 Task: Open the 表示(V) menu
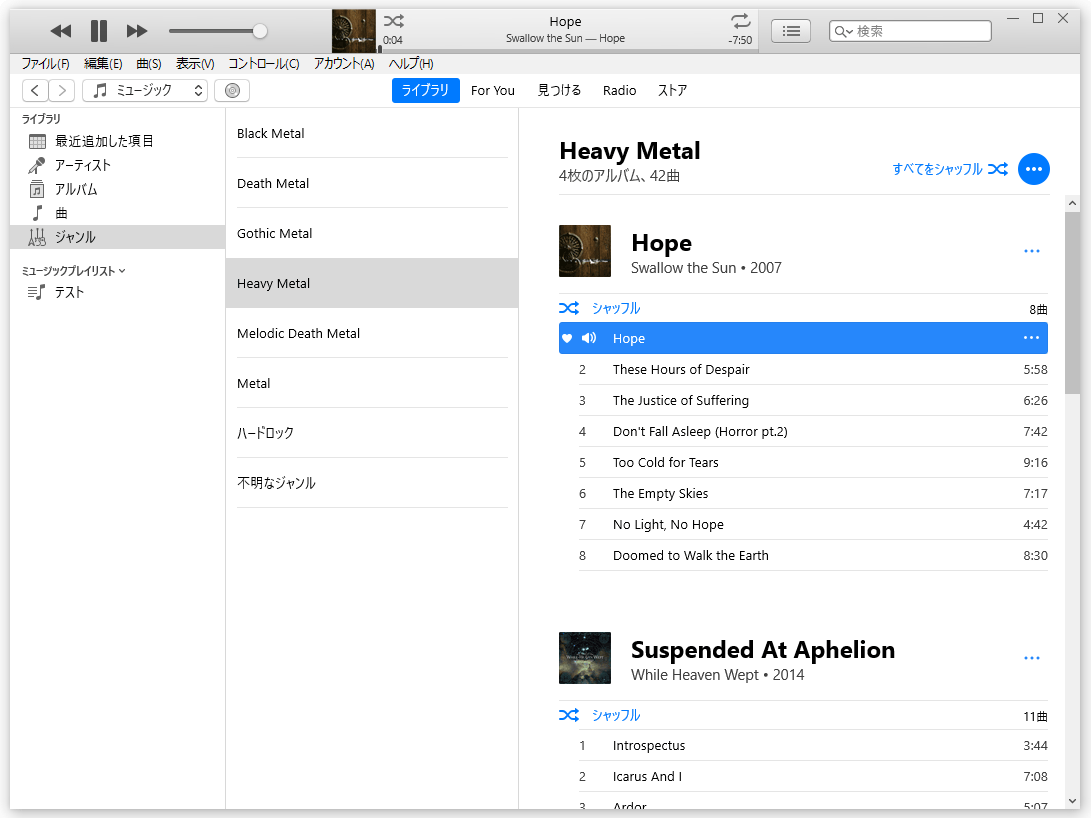pyautogui.click(x=195, y=64)
